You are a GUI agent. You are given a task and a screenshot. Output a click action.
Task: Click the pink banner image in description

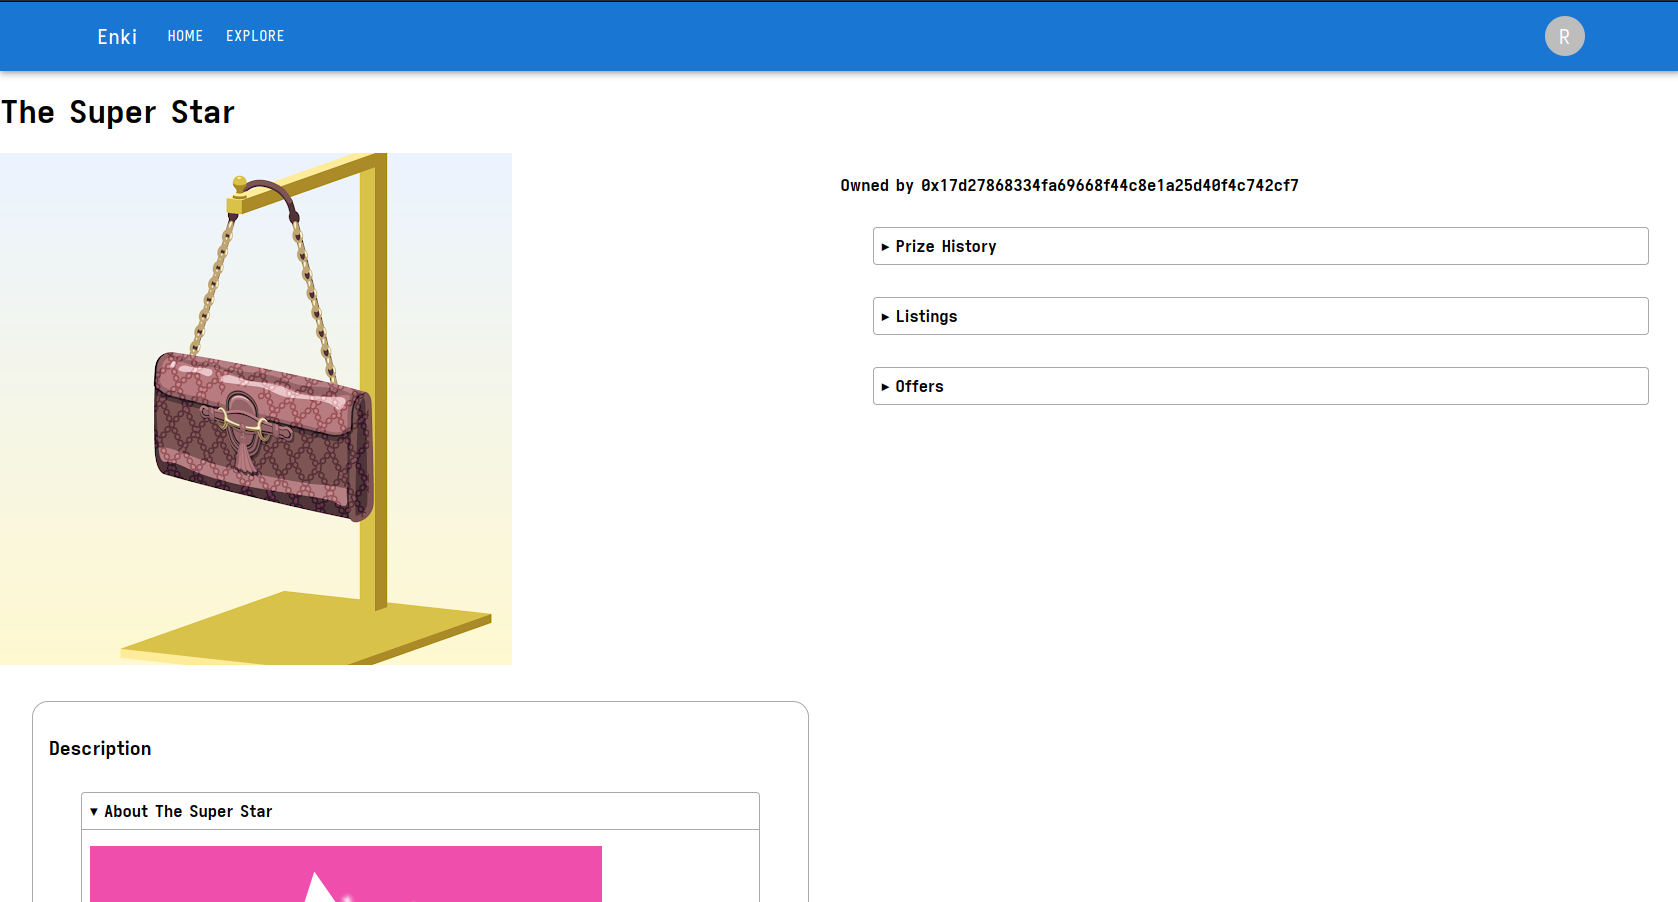(346, 874)
